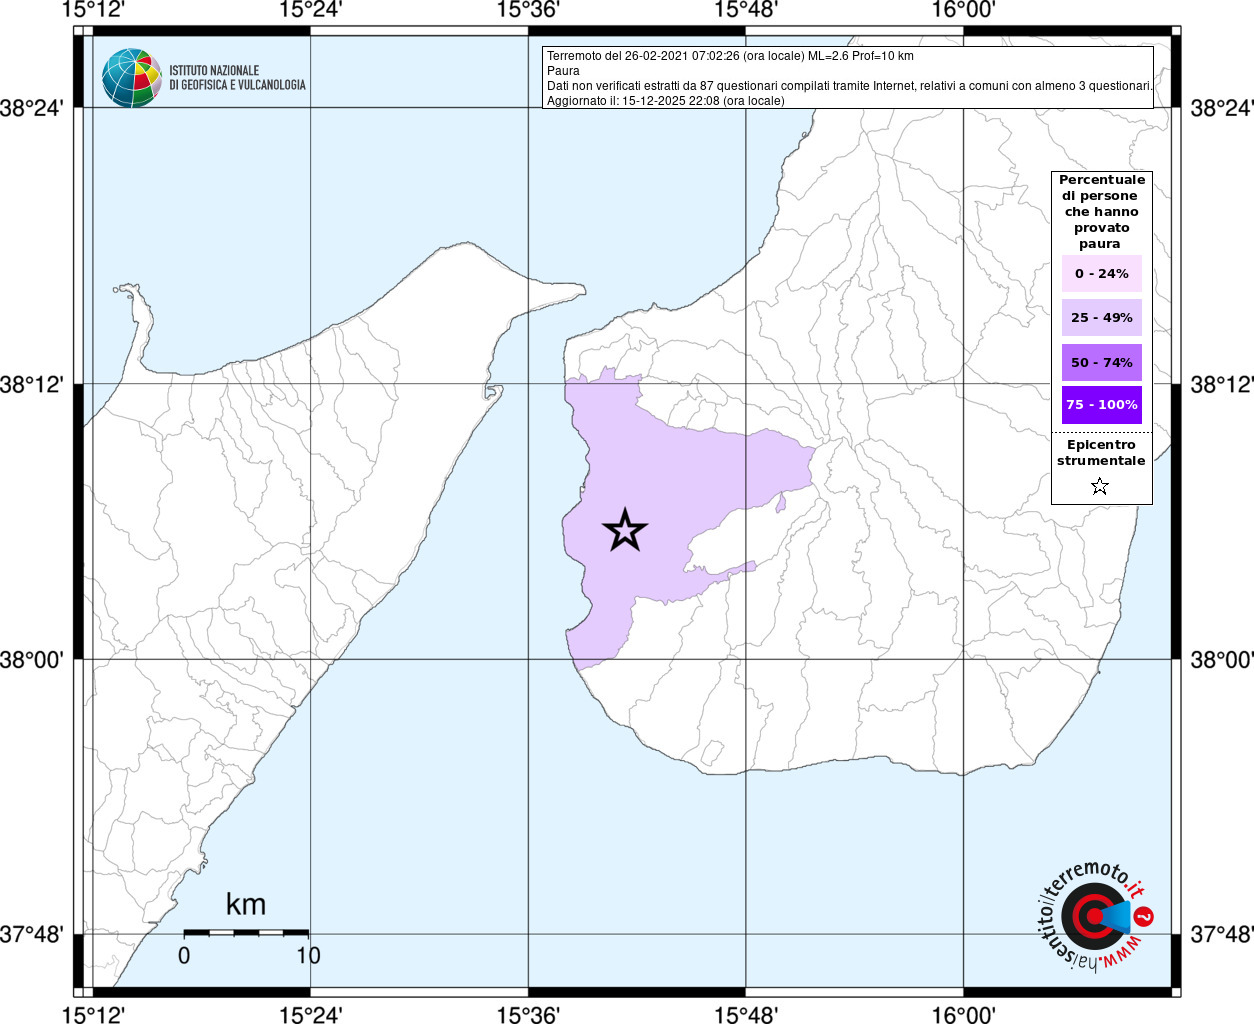Click the legend epicenter star symbol
Image resolution: width=1254 pixels, height=1024 pixels.
(1100, 486)
